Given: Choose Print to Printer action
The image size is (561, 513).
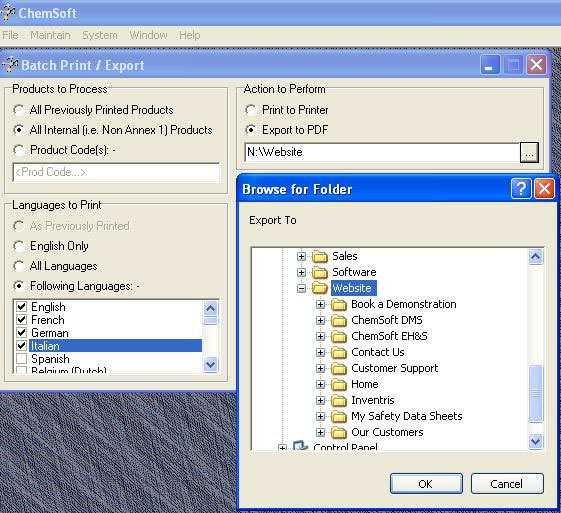Looking at the screenshot, I should [251, 110].
